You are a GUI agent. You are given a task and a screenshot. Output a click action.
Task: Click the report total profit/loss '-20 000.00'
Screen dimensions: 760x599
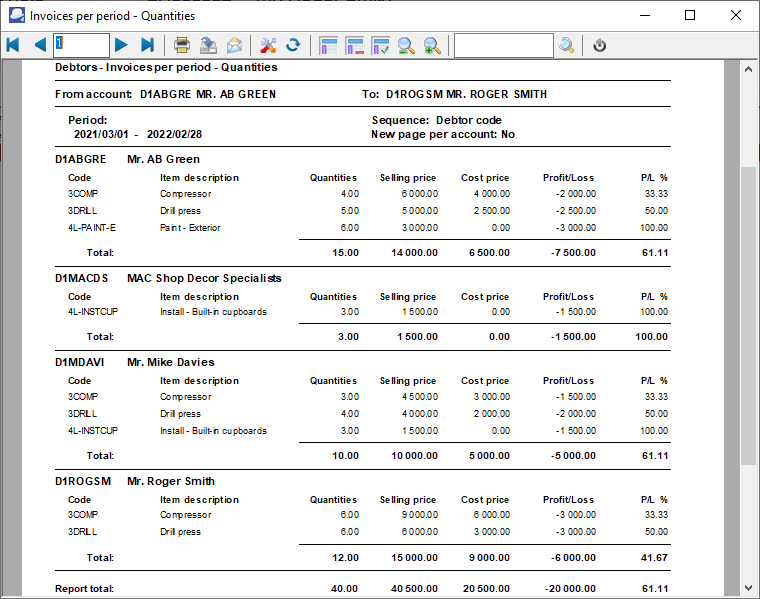tap(570, 589)
